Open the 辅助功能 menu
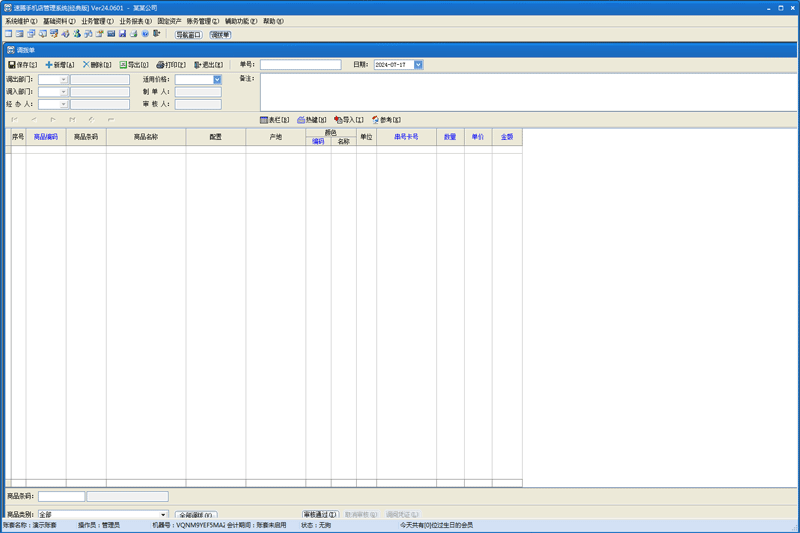 (241, 21)
